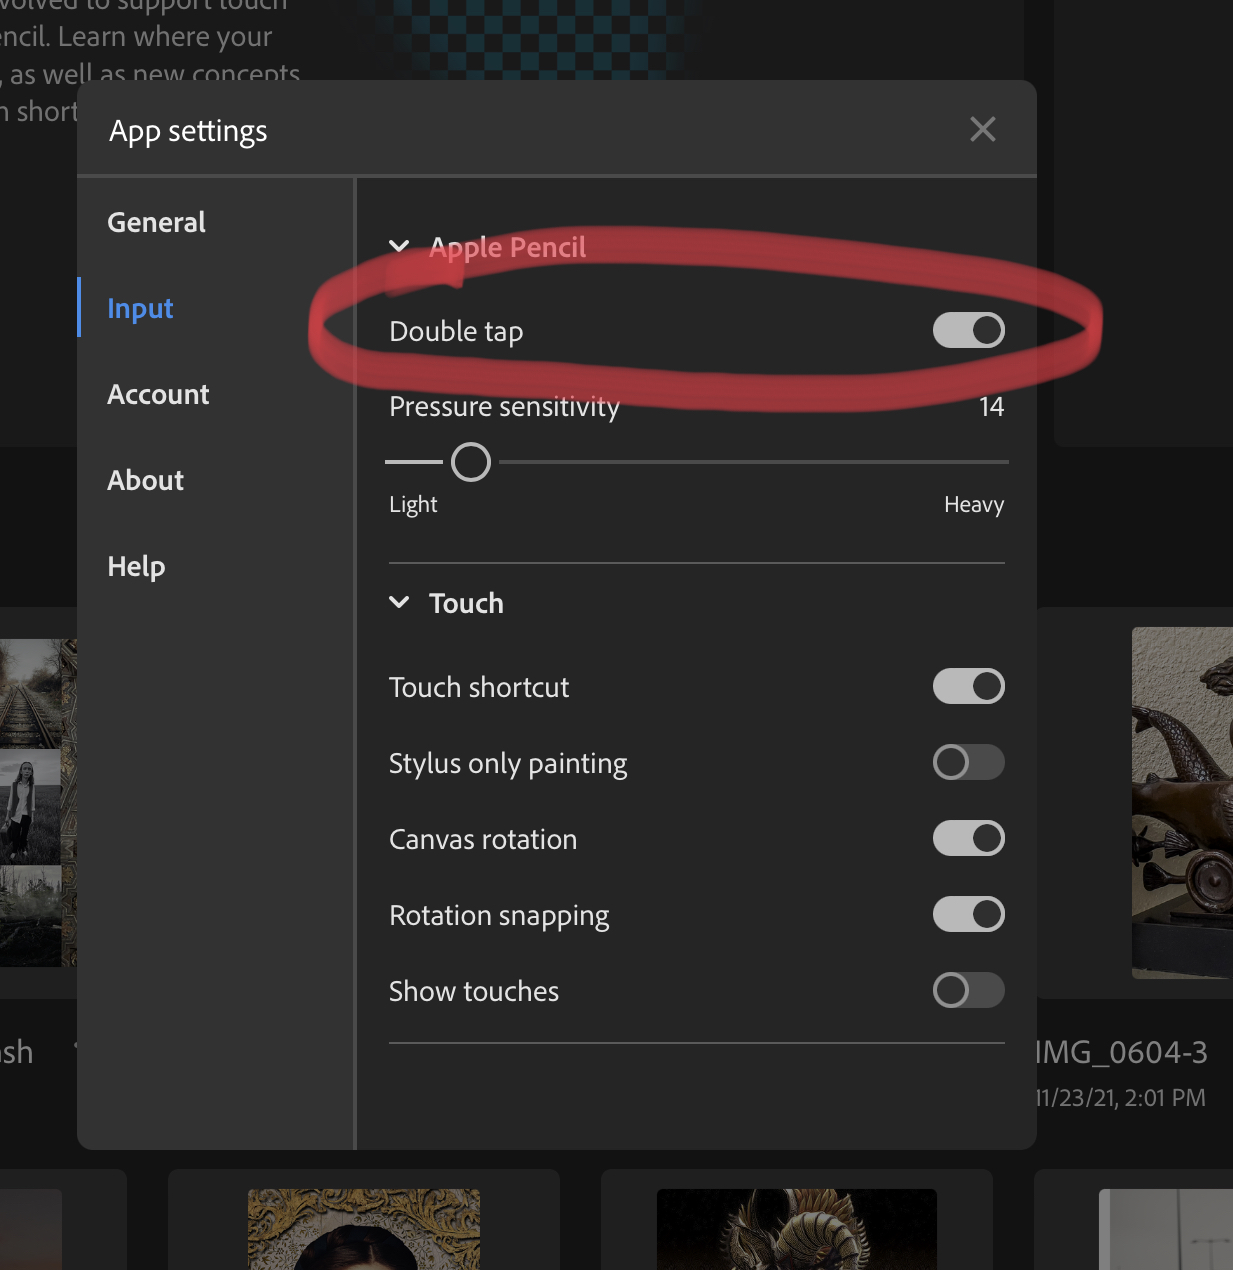Open the Help section
Screen dimensions: 1233x1270
pyautogui.click(x=136, y=566)
